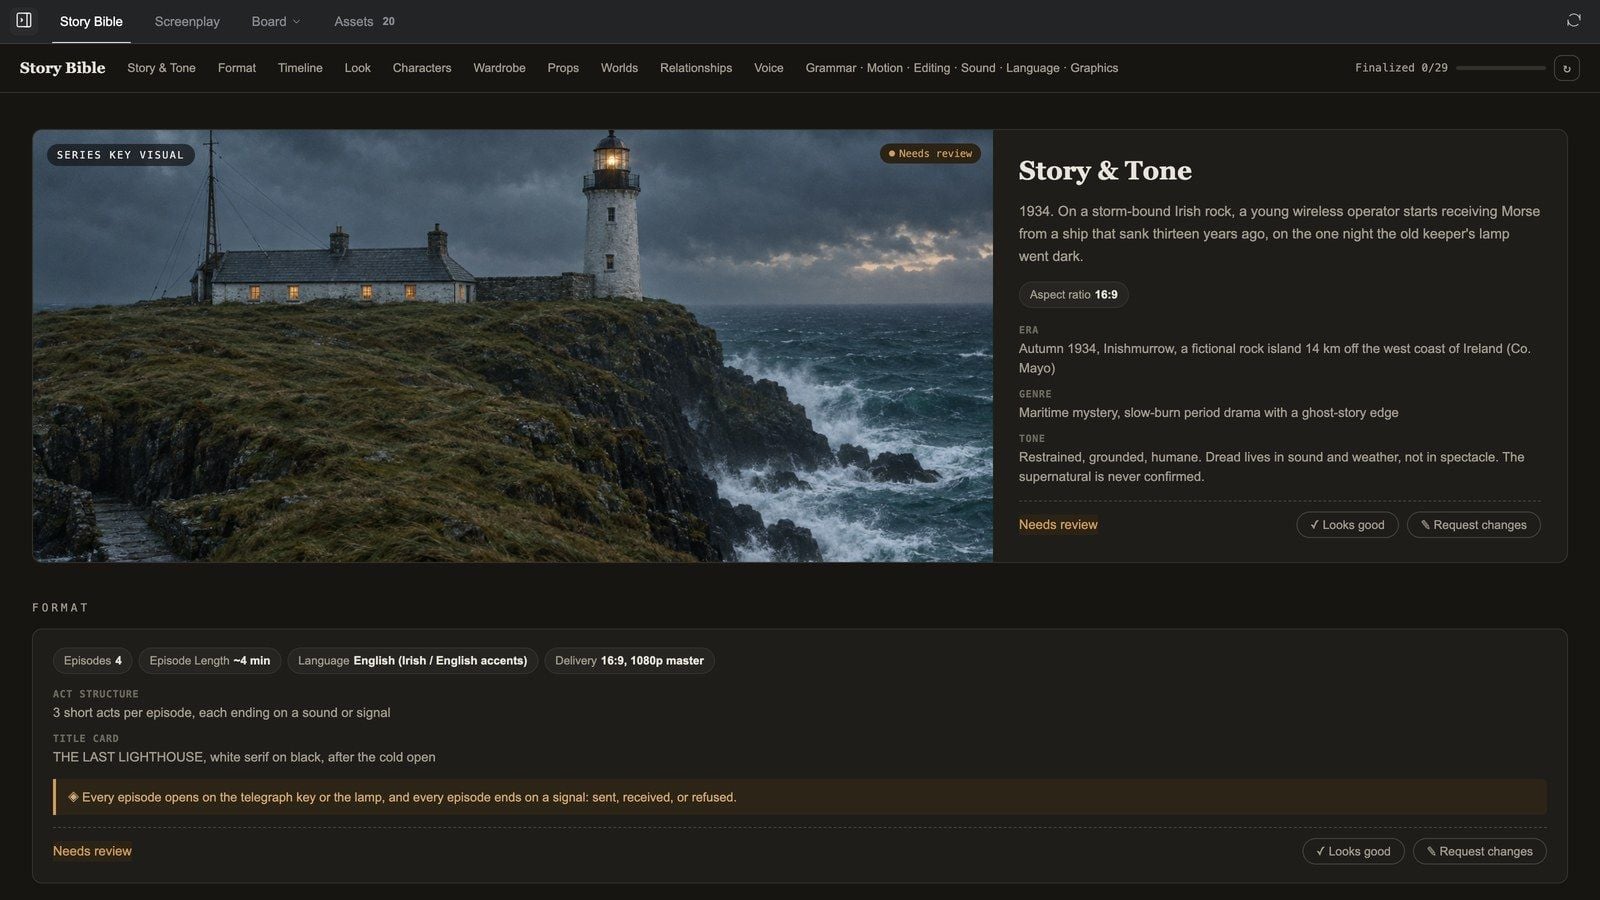Click the Genre description Maritime mystery

[x=1209, y=413]
